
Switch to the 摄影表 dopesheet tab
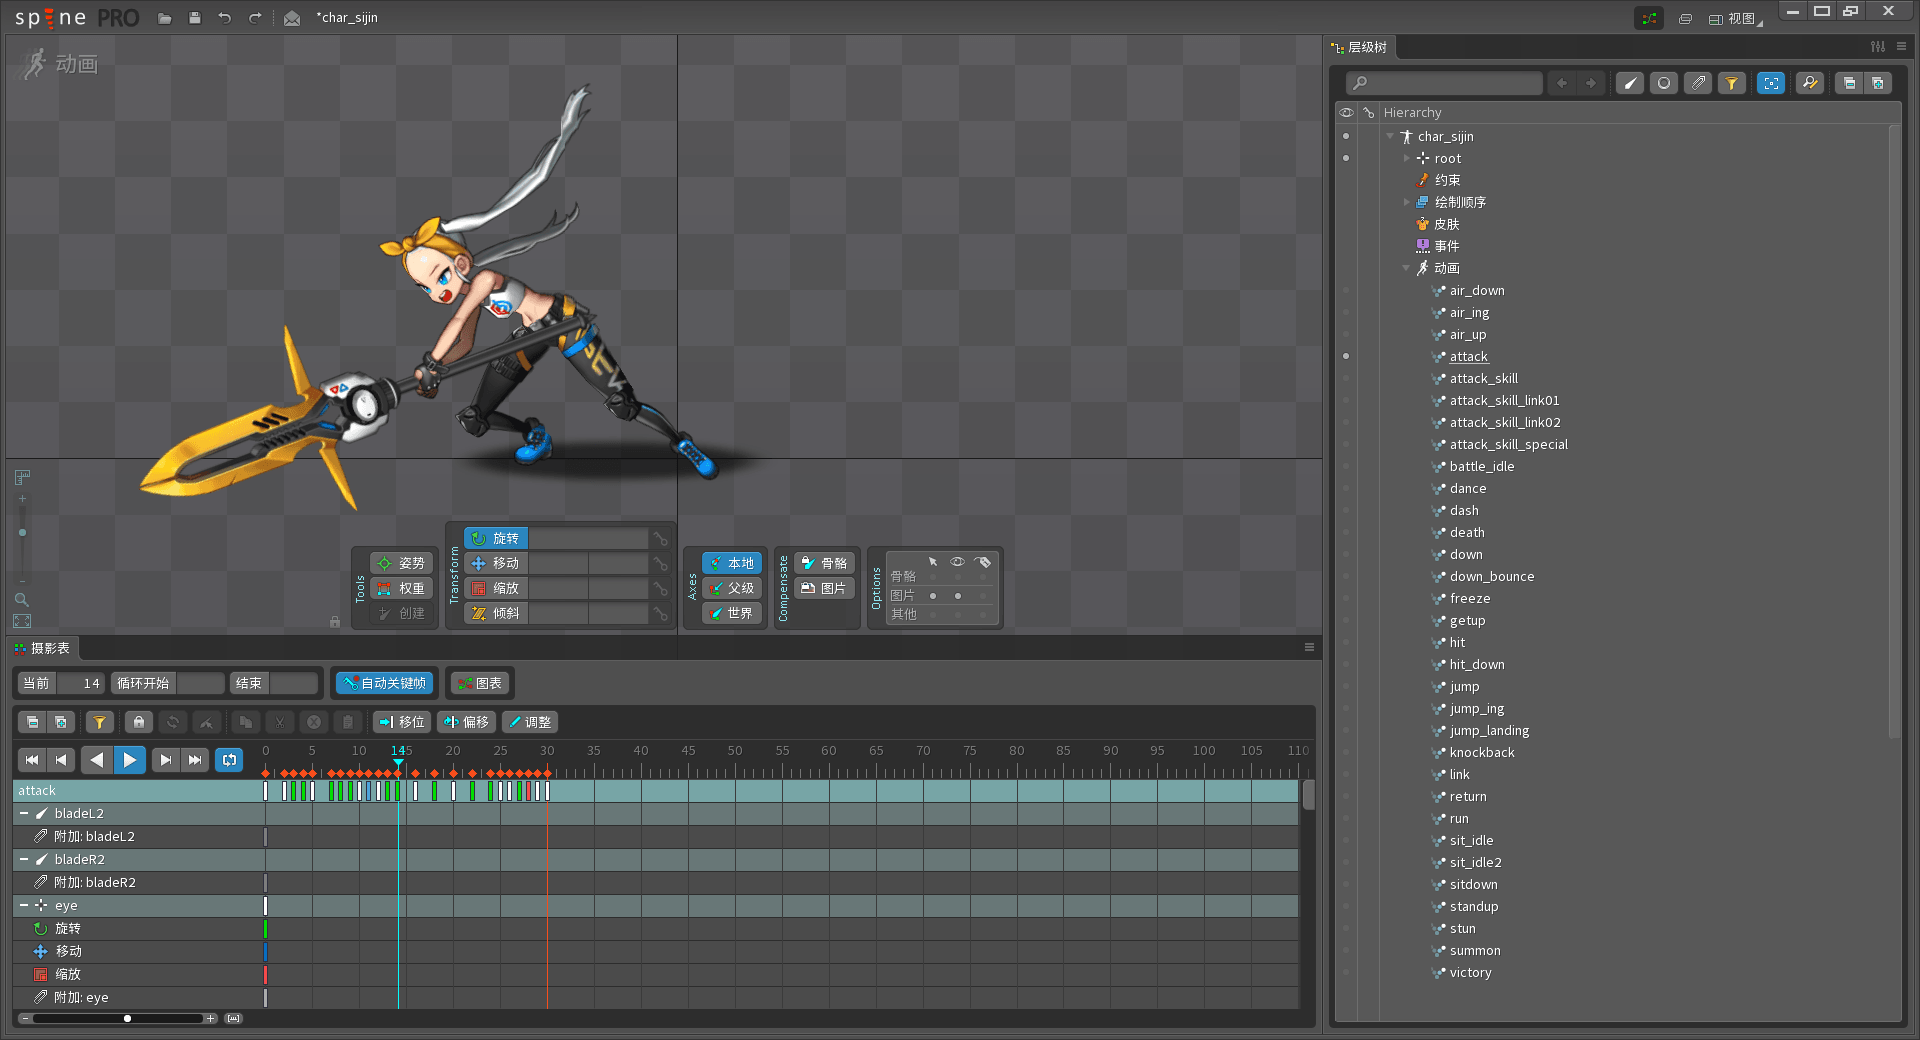42,648
